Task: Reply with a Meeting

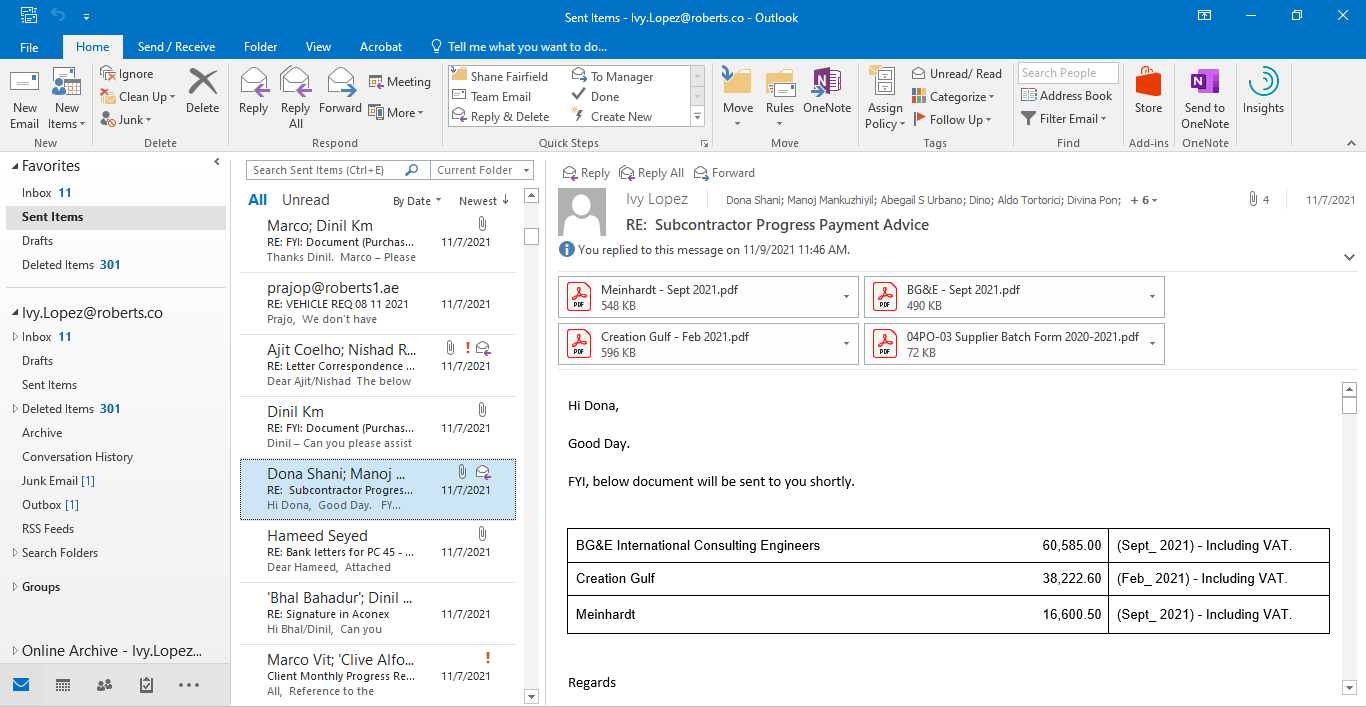Action: coord(399,82)
